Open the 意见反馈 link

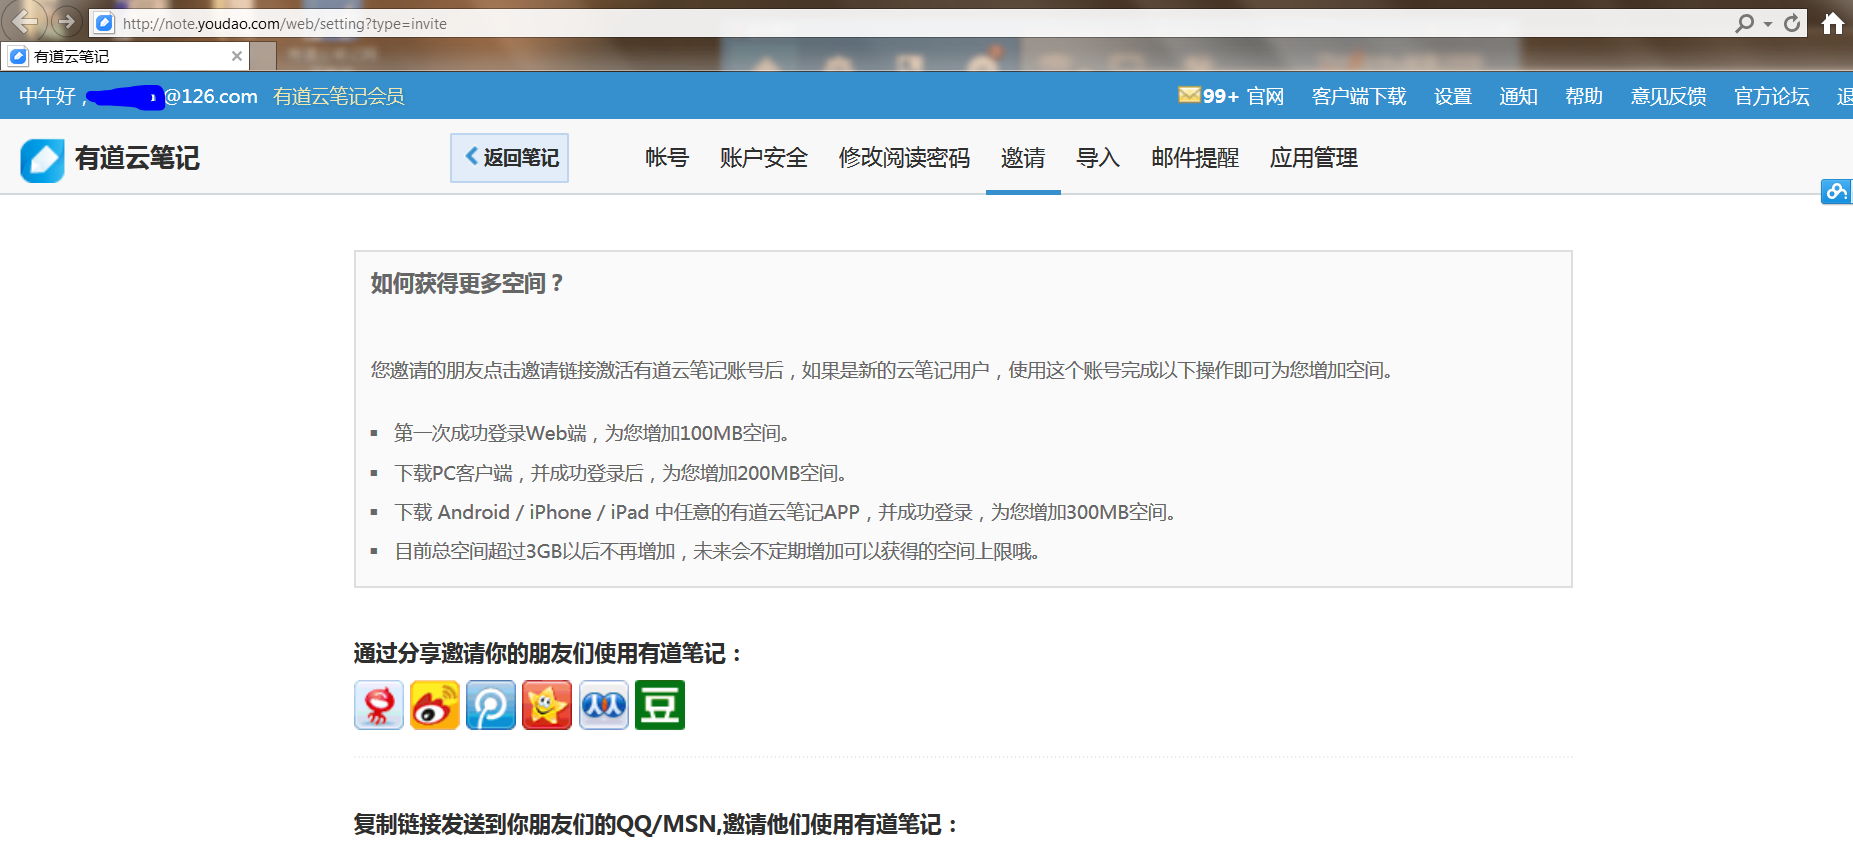(x=1668, y=96)
